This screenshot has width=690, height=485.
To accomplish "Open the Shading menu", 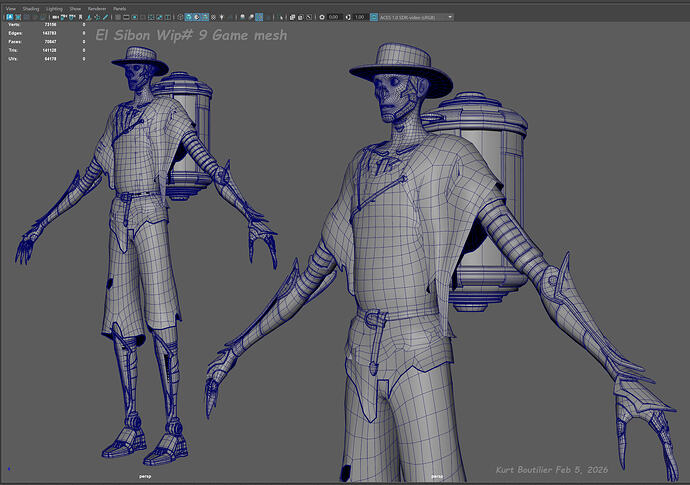I will point(32,7).
